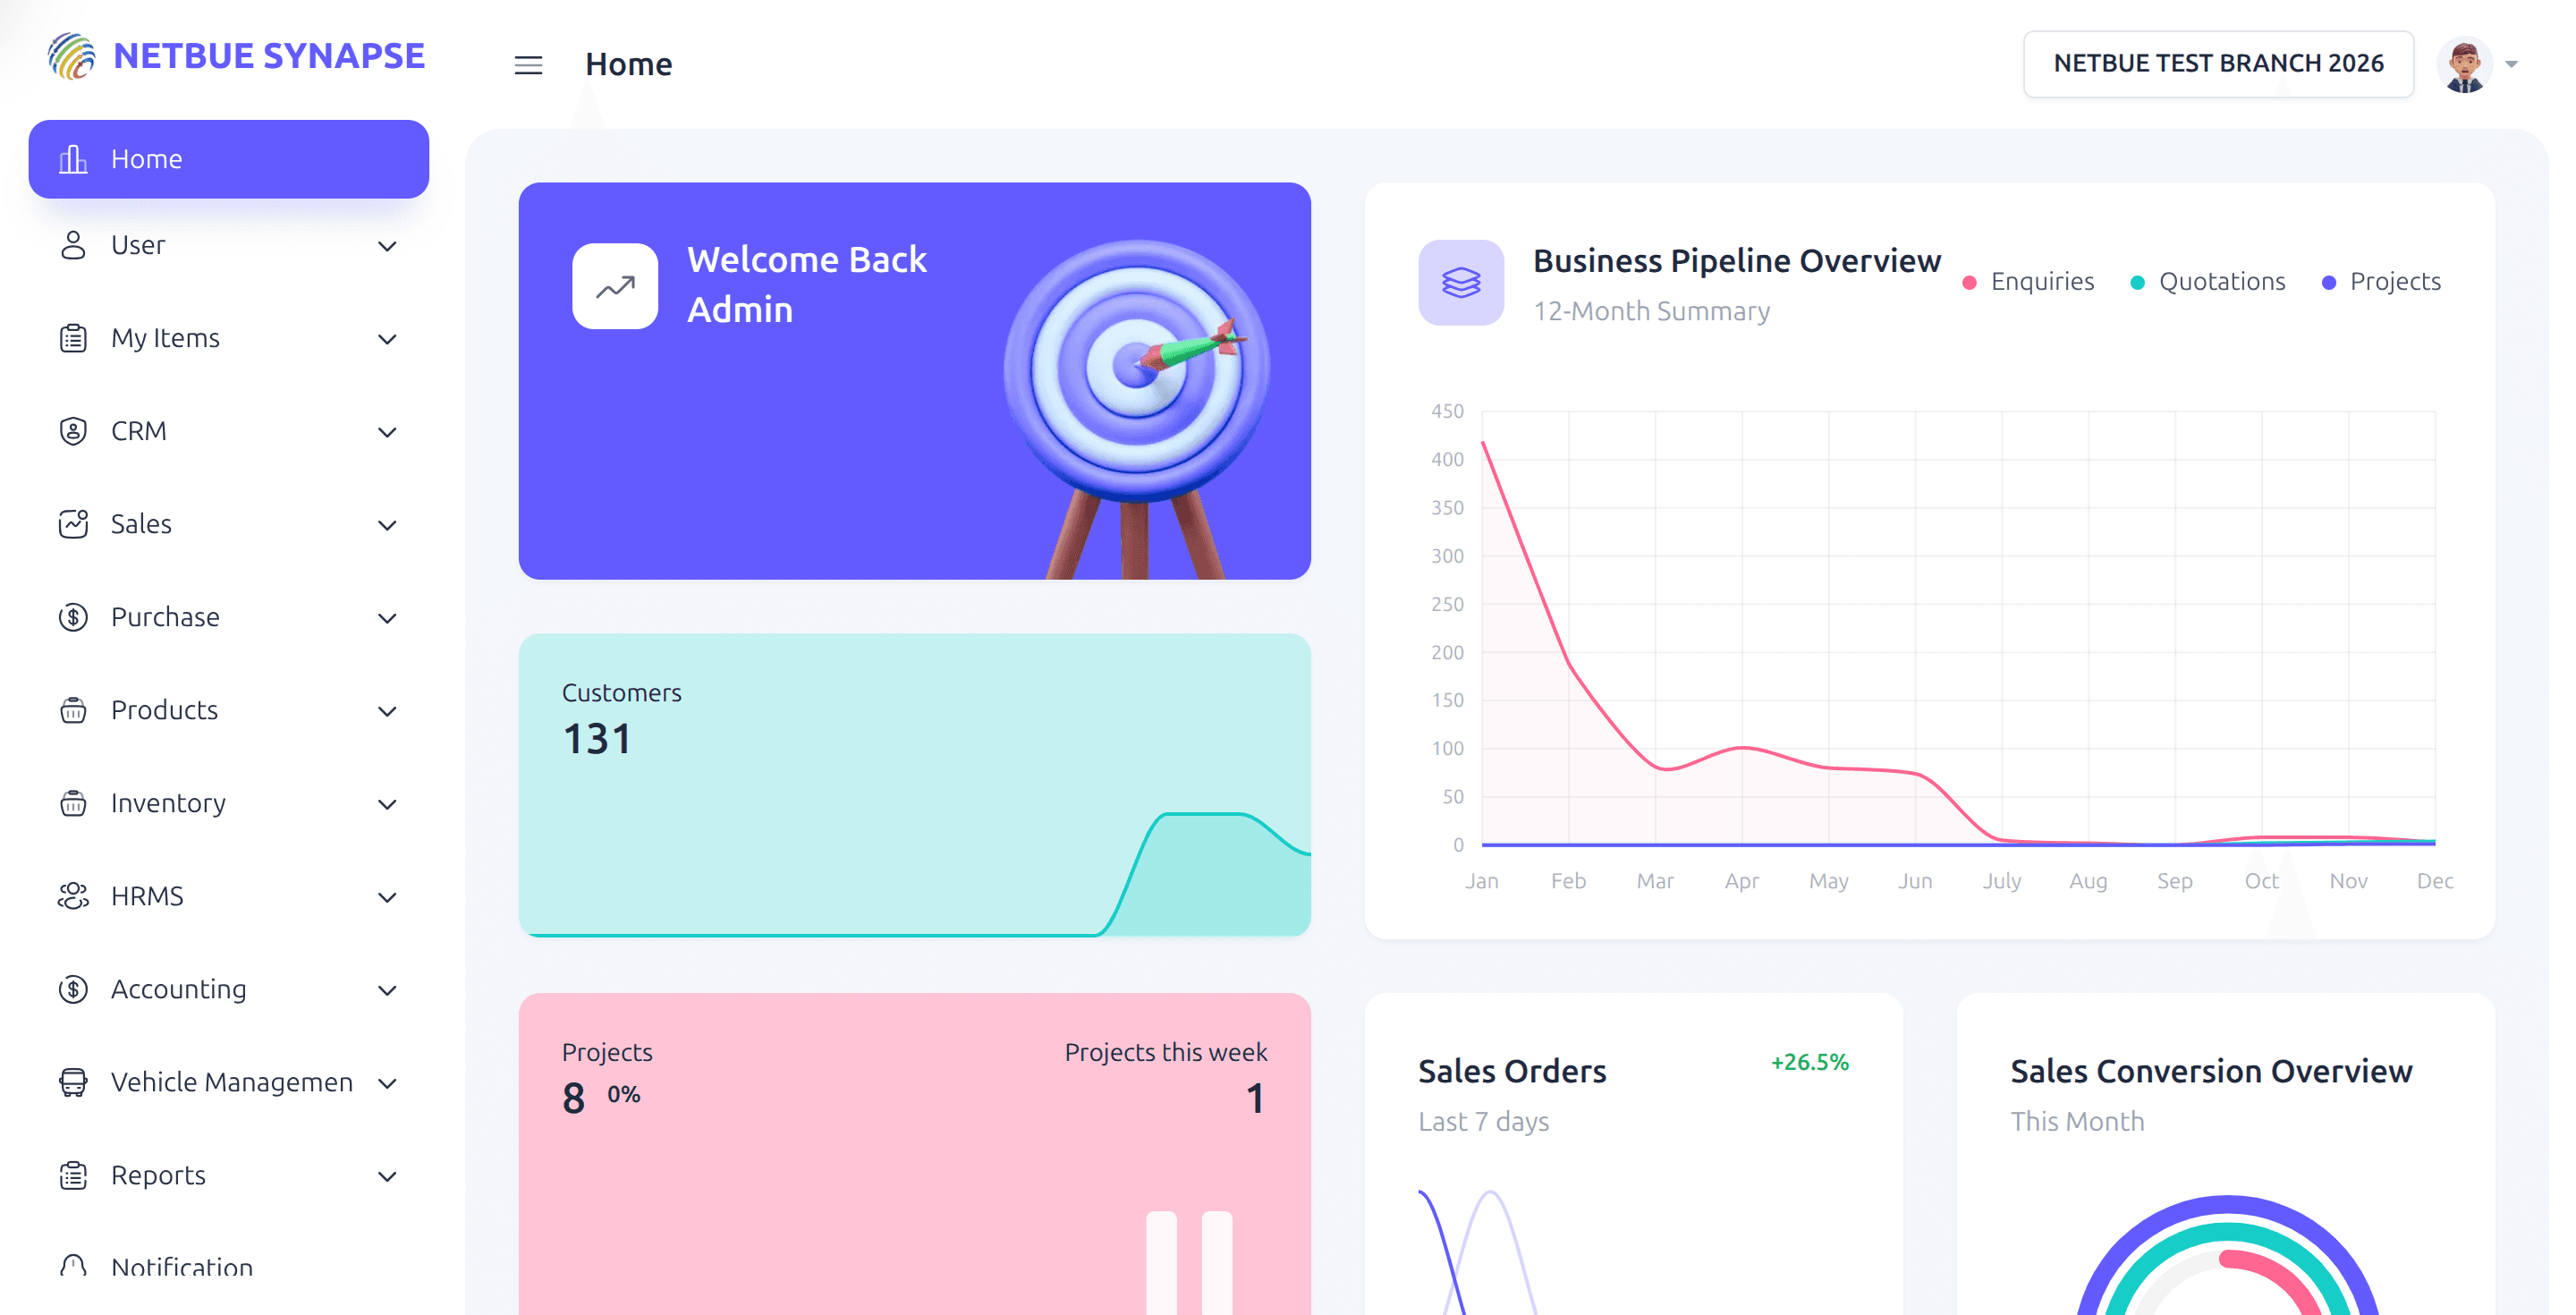Click the Reports clipboard icon
This screenshot has height=1315, width=2576.
click(x=73, y=1175)
